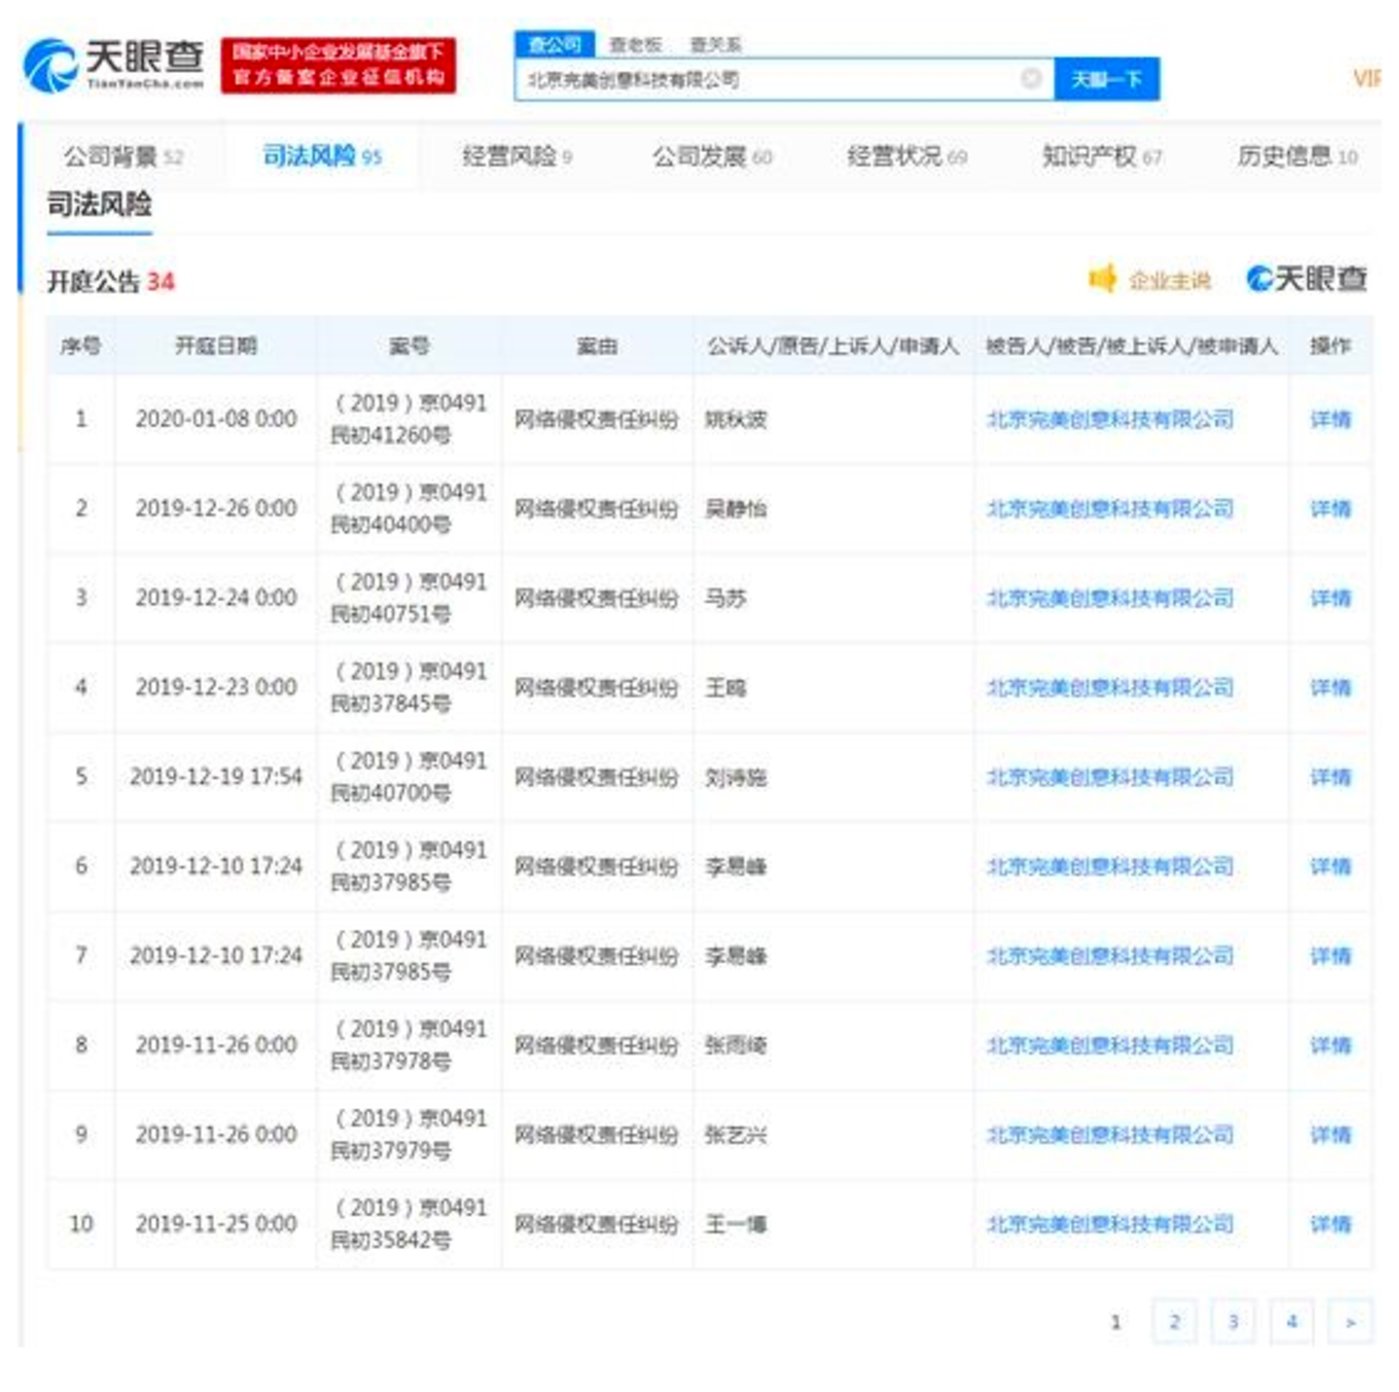This screenshot has width=1399, height=1392.
Task: Select current page 1 indicator
Action: point(1116,1322)
